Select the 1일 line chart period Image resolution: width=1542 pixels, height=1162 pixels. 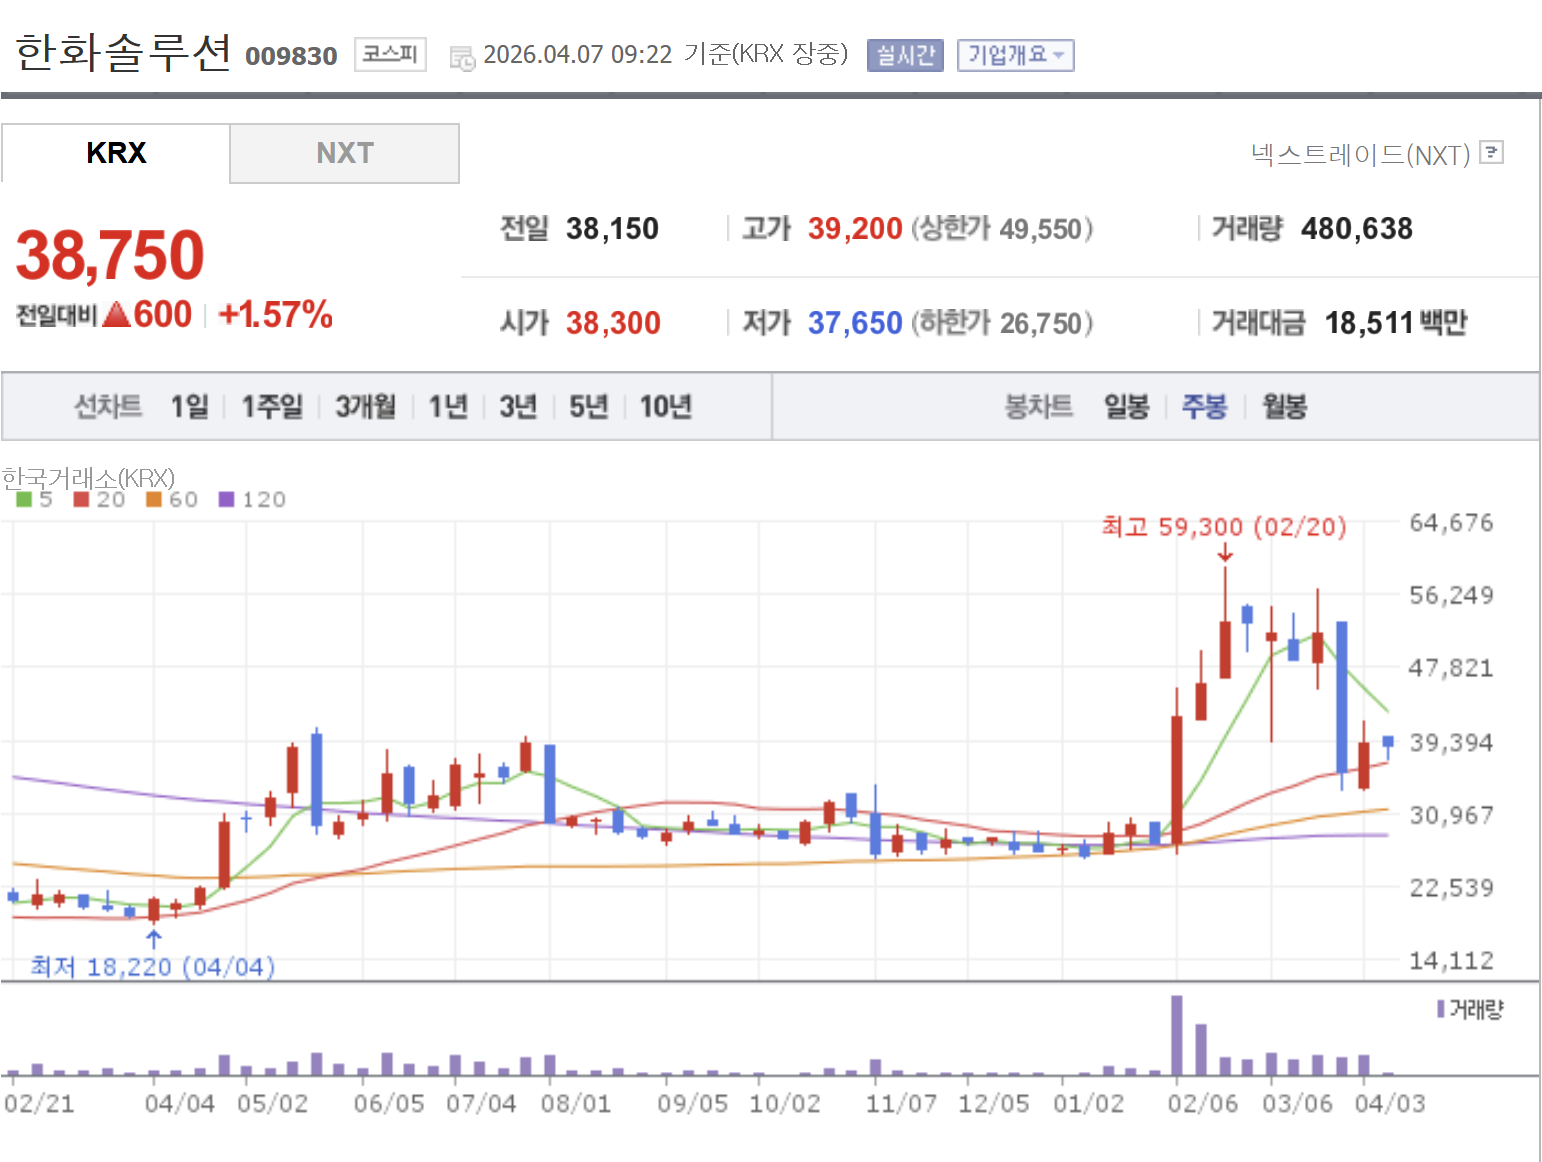(x=190, y=406)
